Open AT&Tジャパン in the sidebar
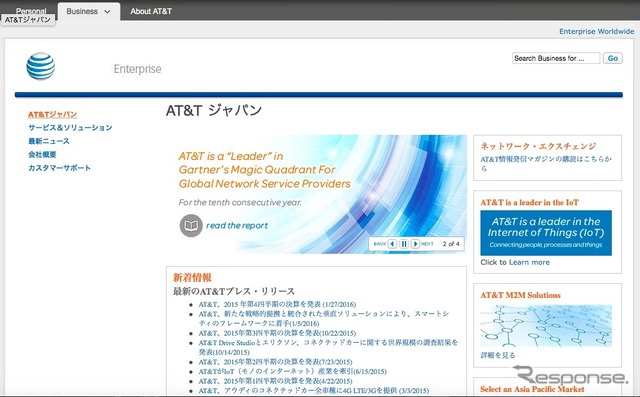Viewport: 640px width, 397px height. (53, 114)
